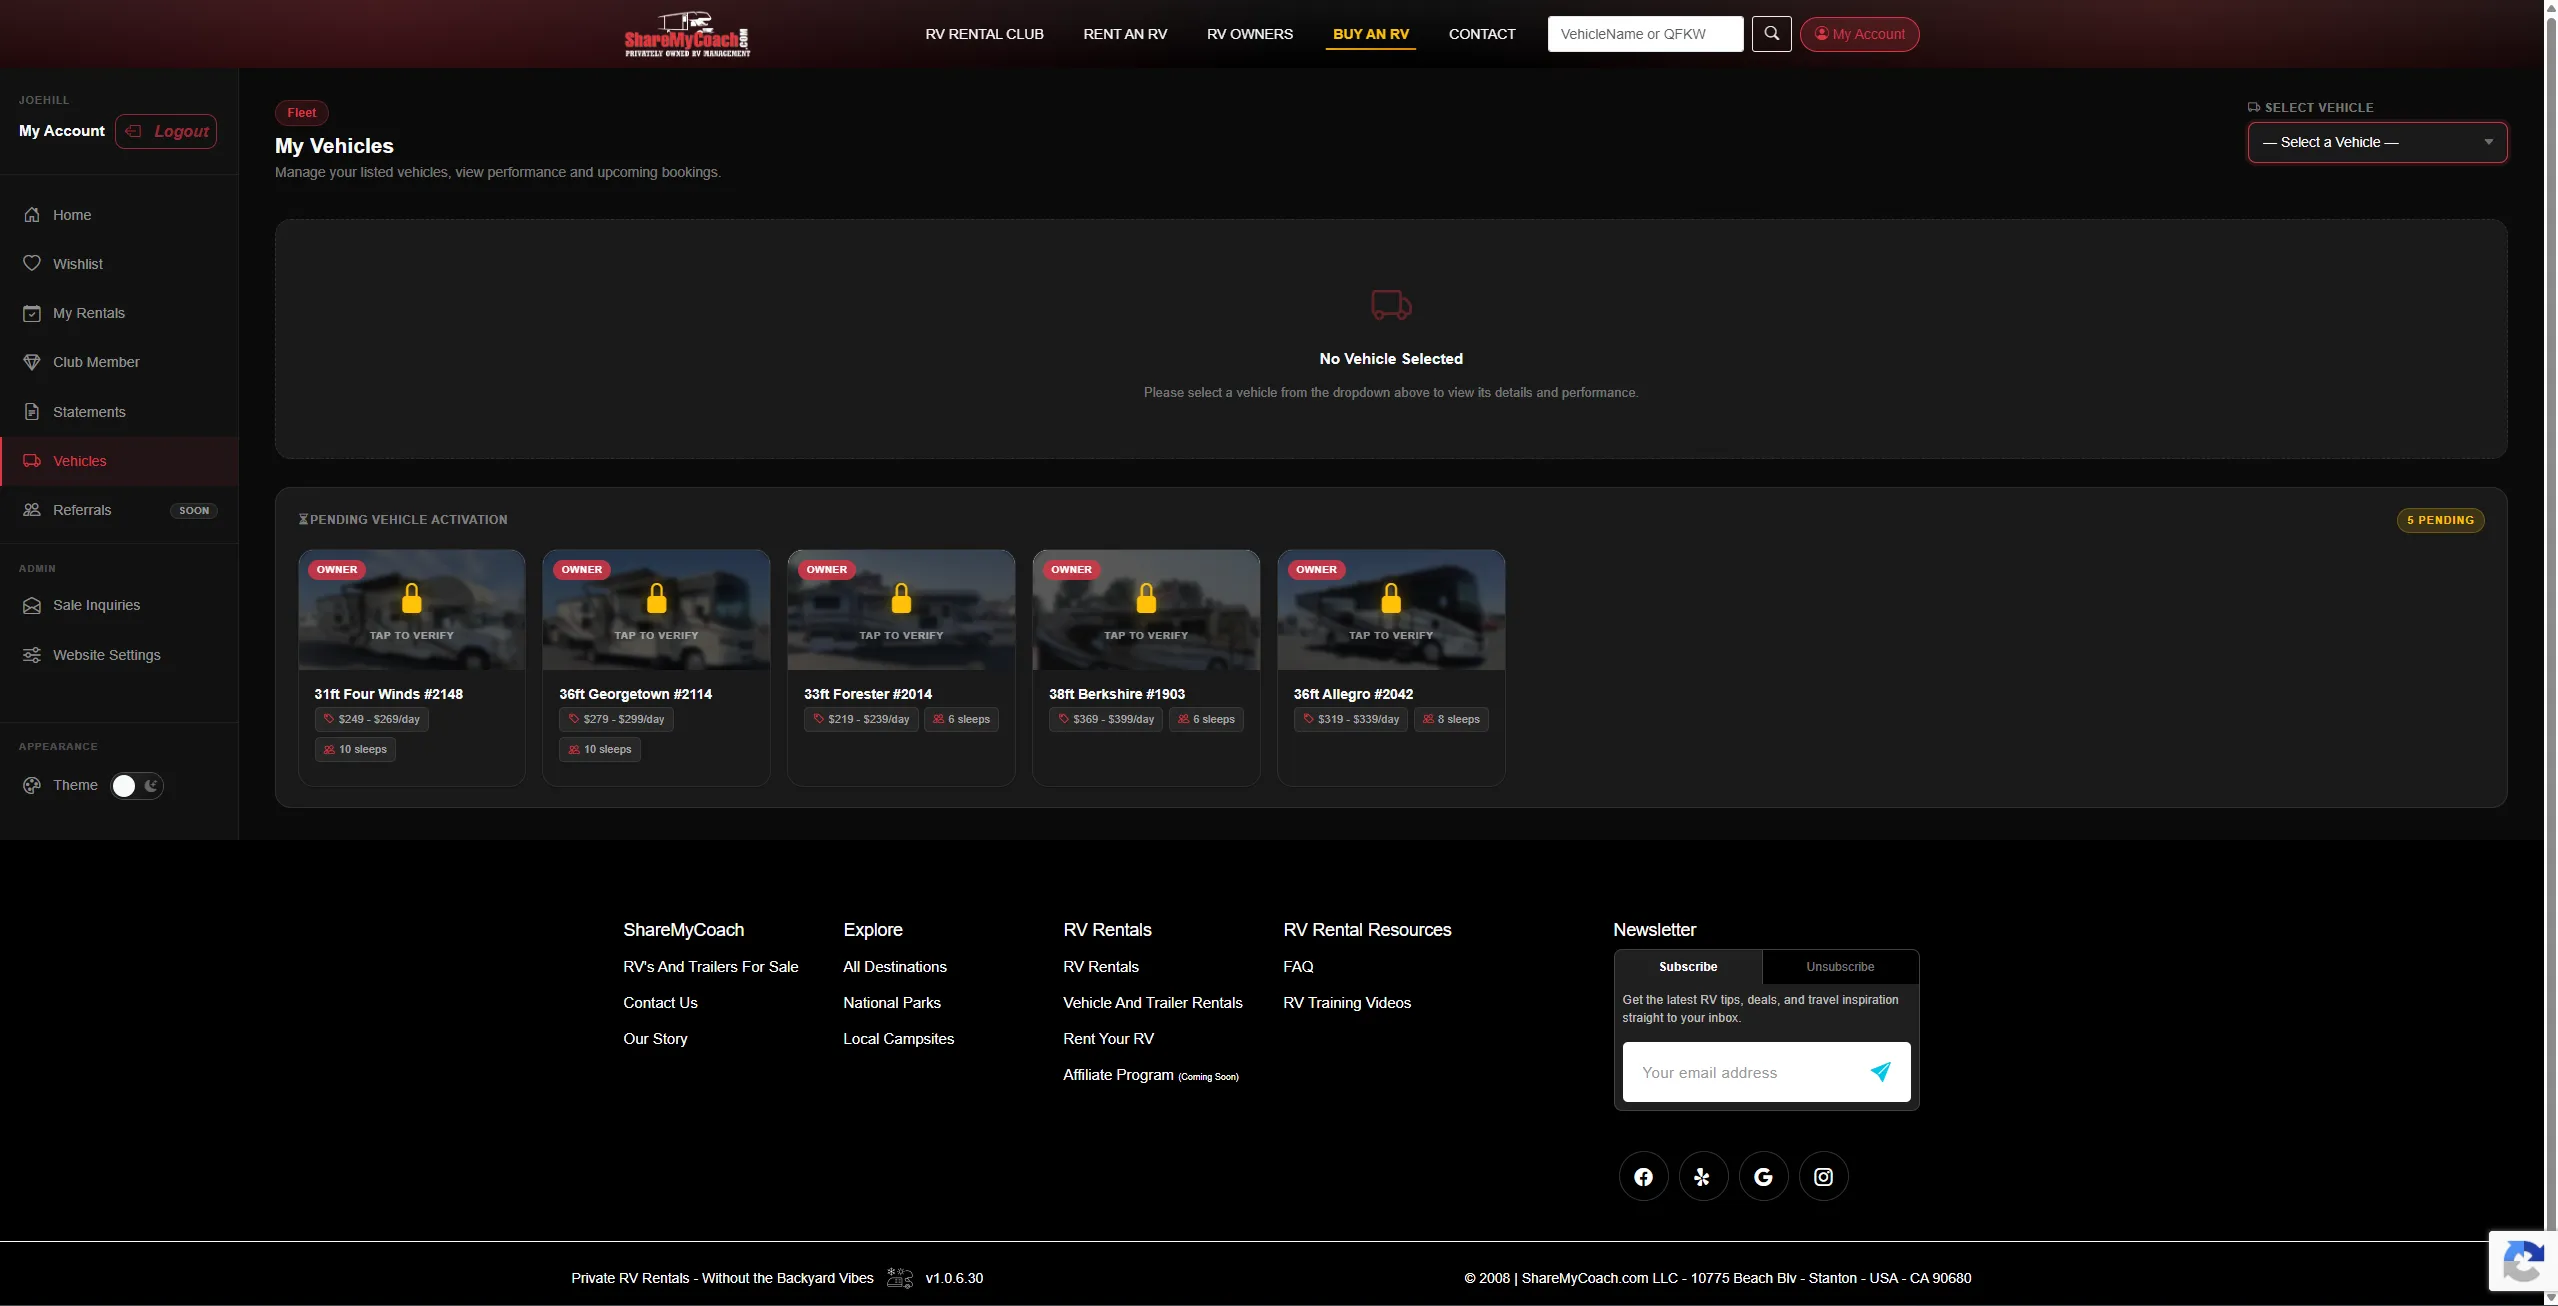Click the Club Member diamond icon
The image size is (2558, 1306).
click(x=32, y=362)
